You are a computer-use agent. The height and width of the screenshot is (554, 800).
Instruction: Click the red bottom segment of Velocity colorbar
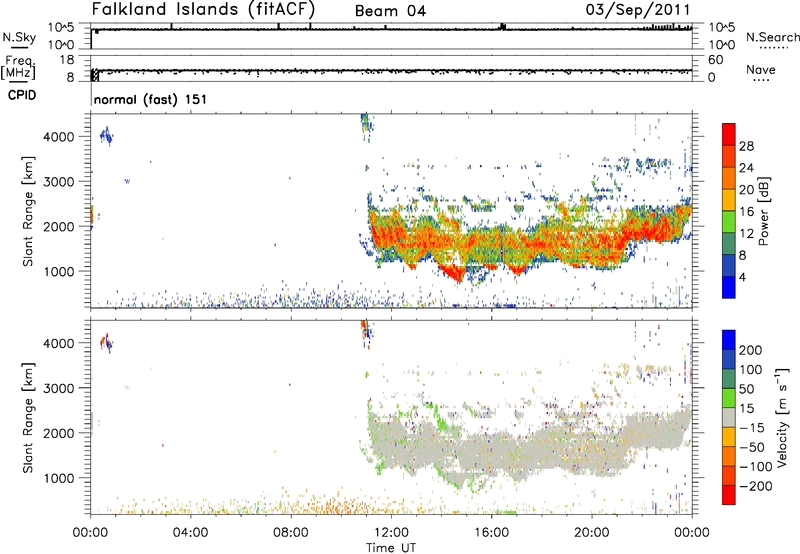coord(729,495)
